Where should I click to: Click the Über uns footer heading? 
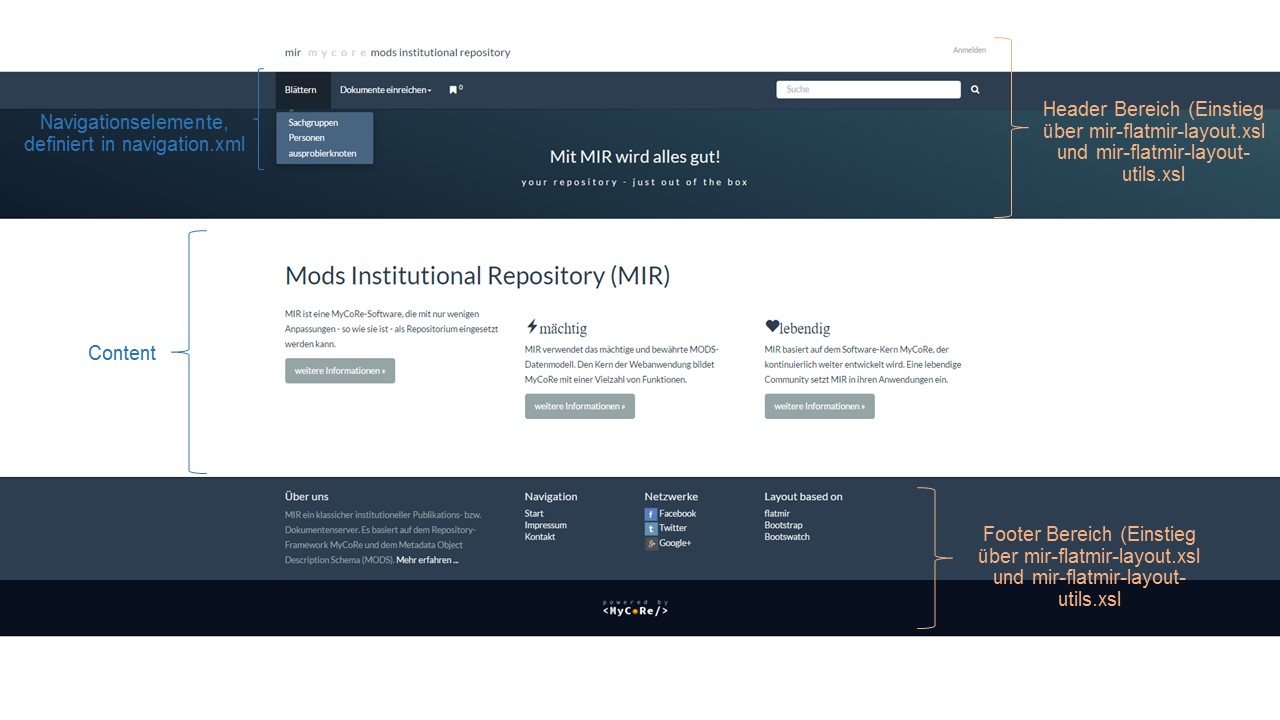point(306,496)
